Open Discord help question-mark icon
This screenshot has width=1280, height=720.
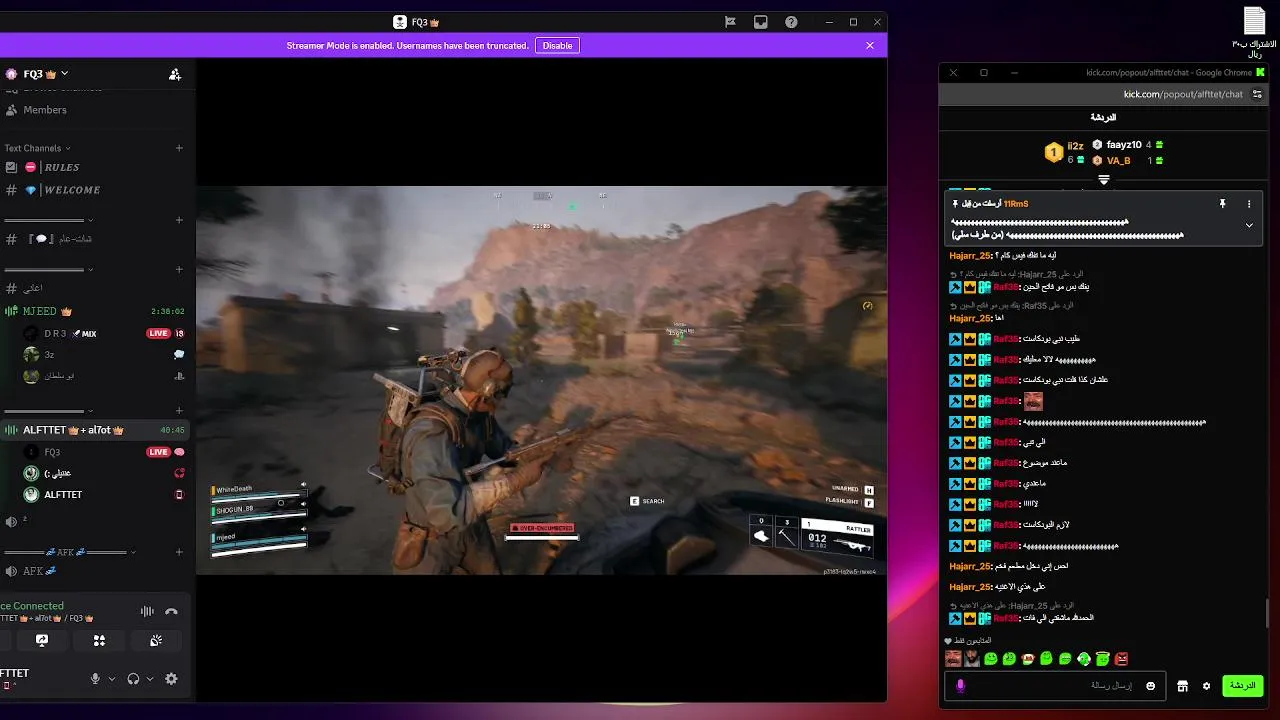coord(791,22)
